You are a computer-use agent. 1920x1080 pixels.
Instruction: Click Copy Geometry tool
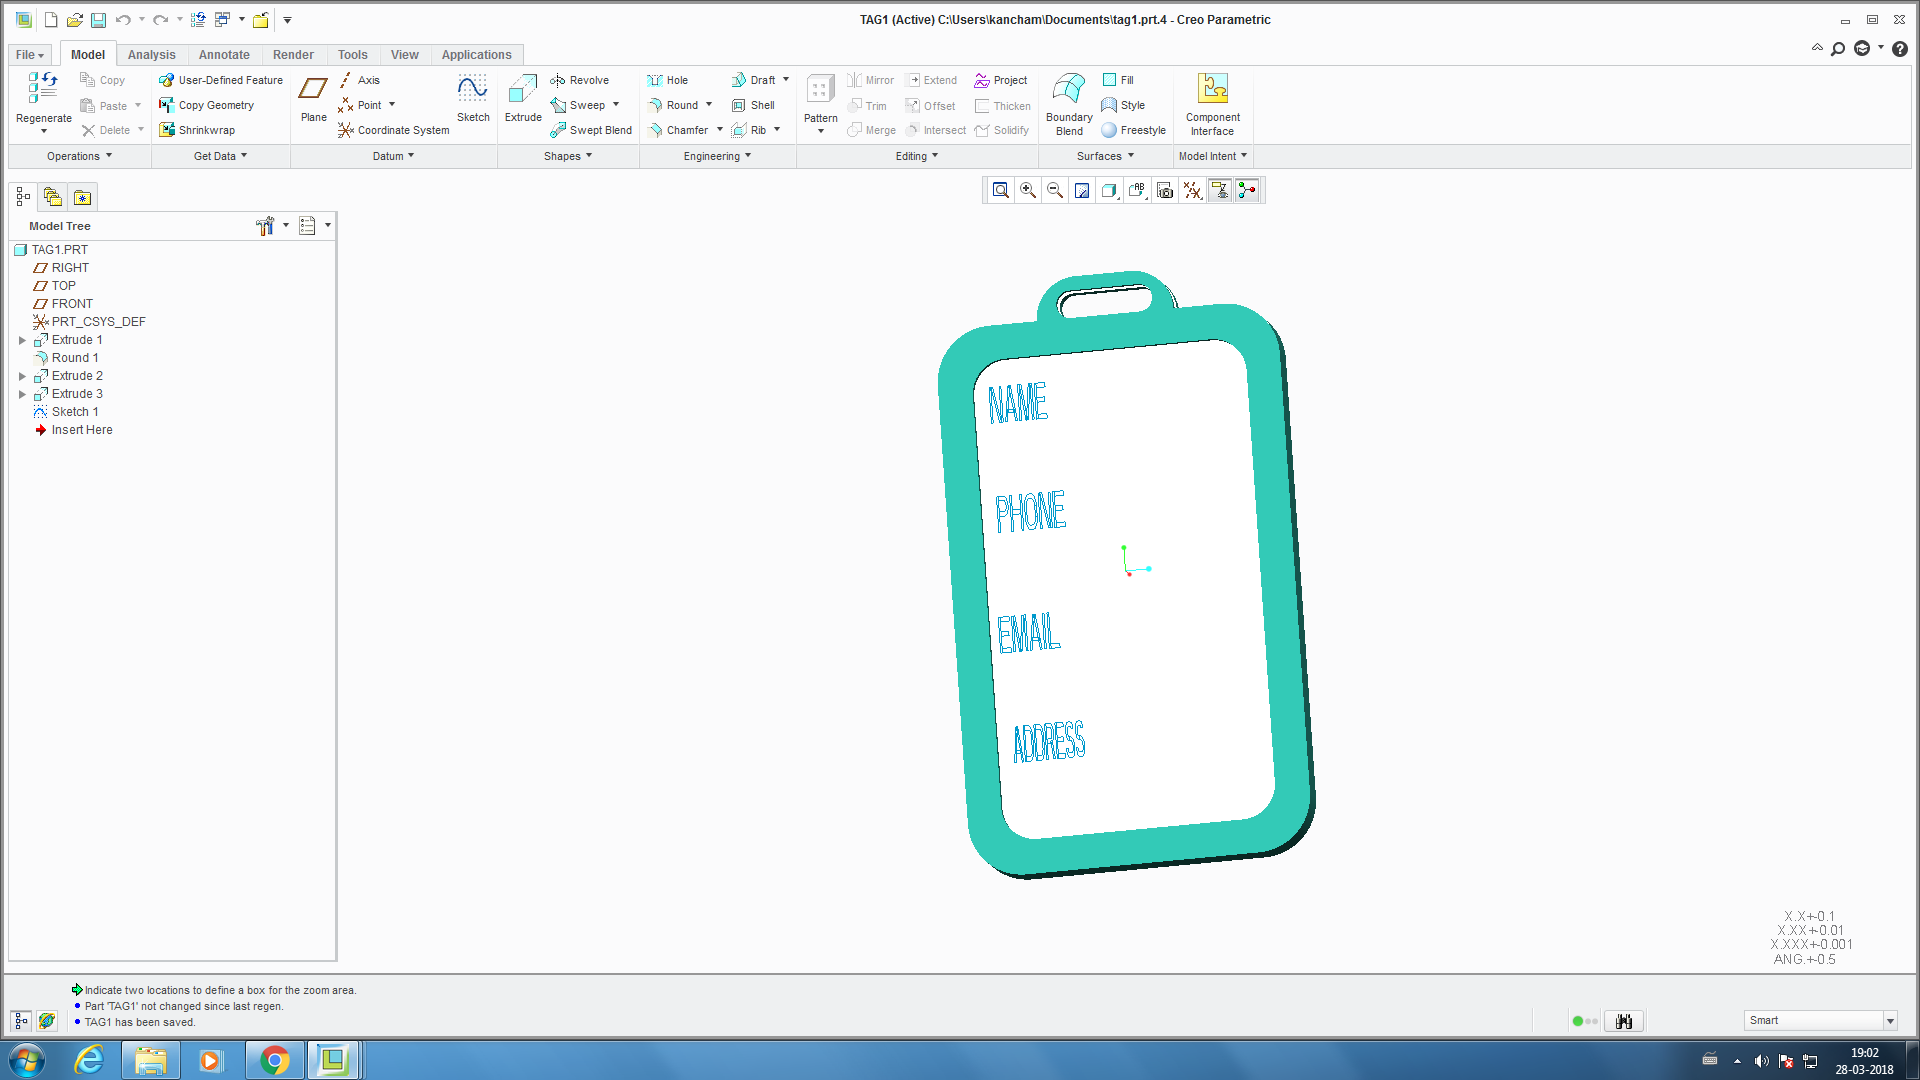click(x=206, y=105)
